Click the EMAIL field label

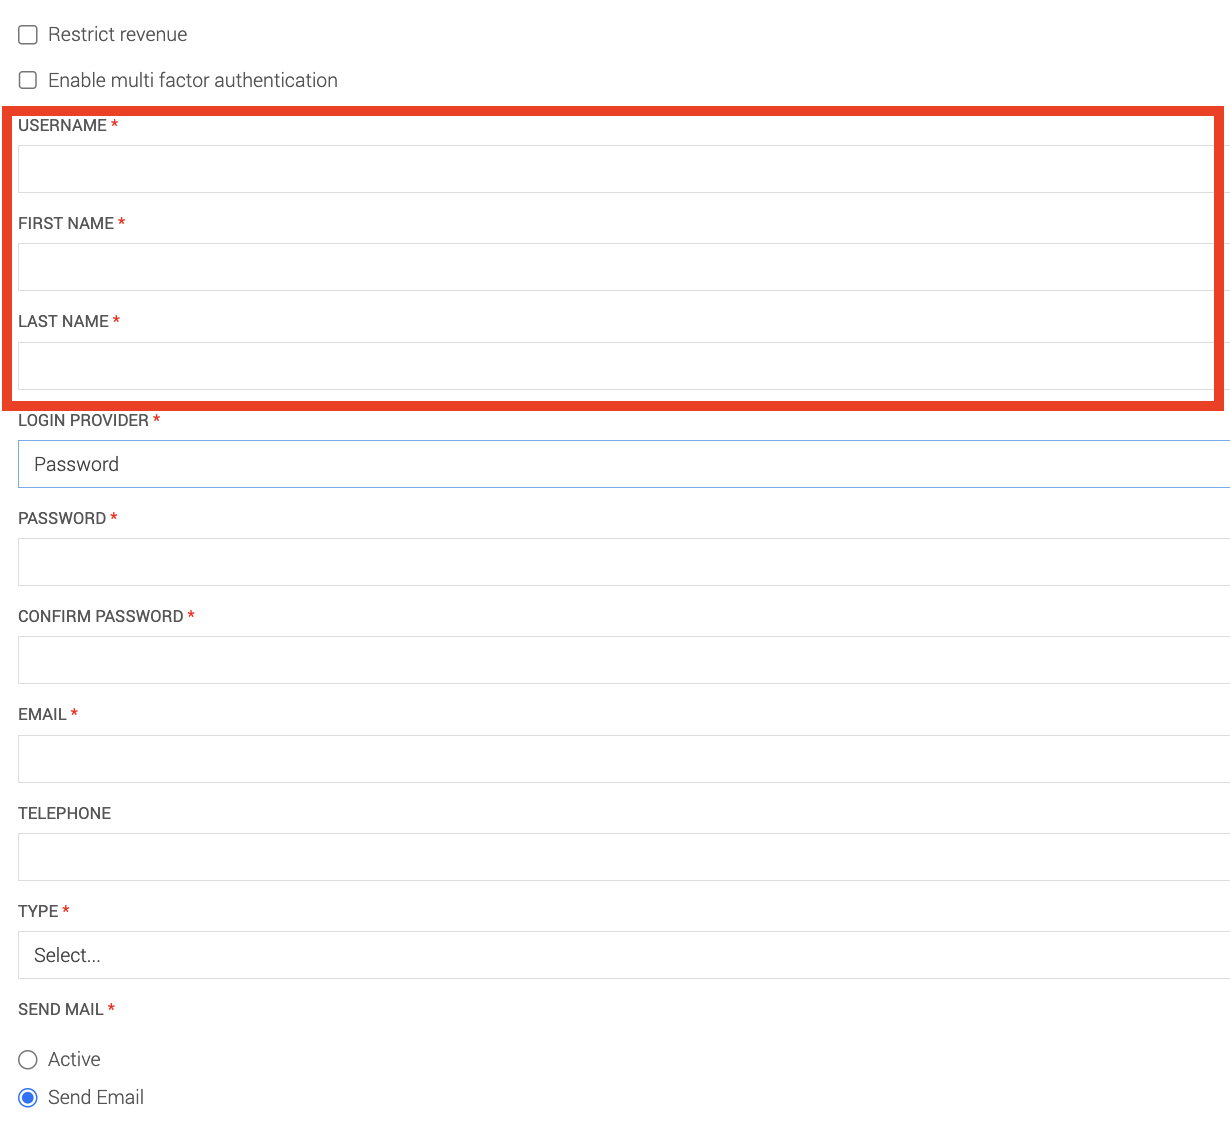[x=42, y=714]
